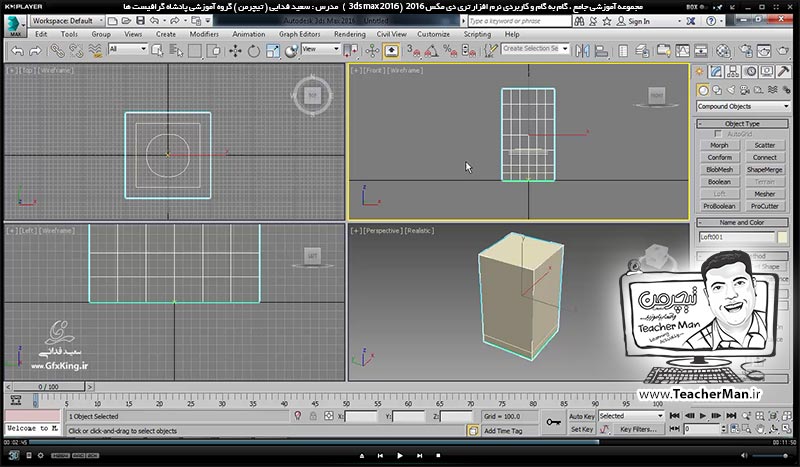Click the Unlink Selection icon
Viewport: 800px width, 467px height.
76,51
